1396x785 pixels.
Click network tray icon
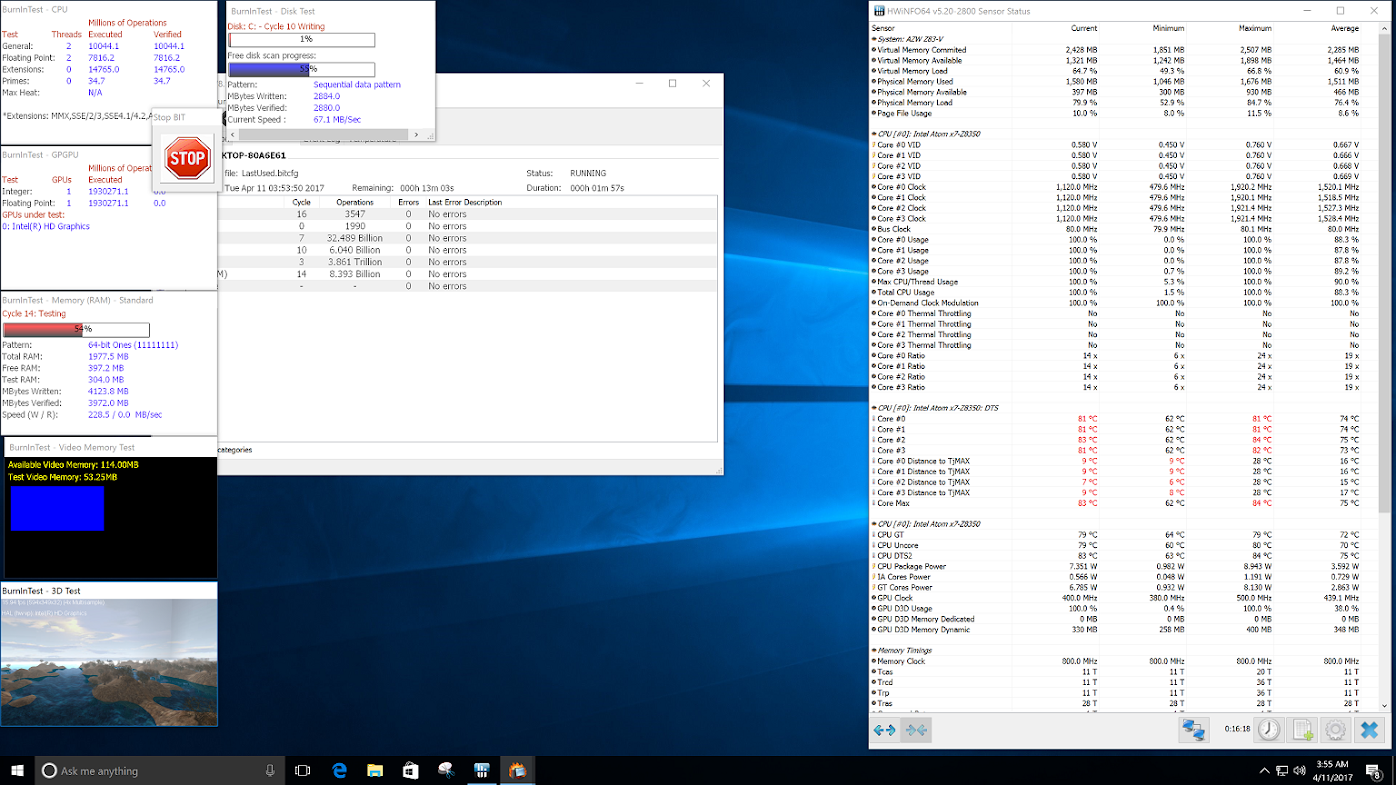1282,771
